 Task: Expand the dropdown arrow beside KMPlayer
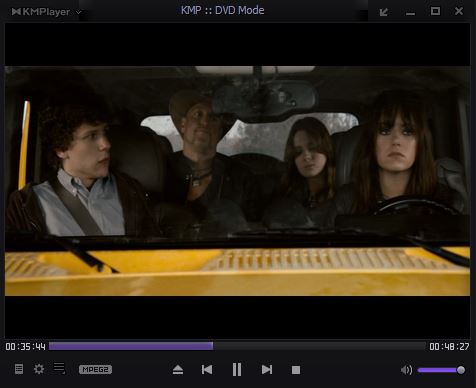pos(79,12)
